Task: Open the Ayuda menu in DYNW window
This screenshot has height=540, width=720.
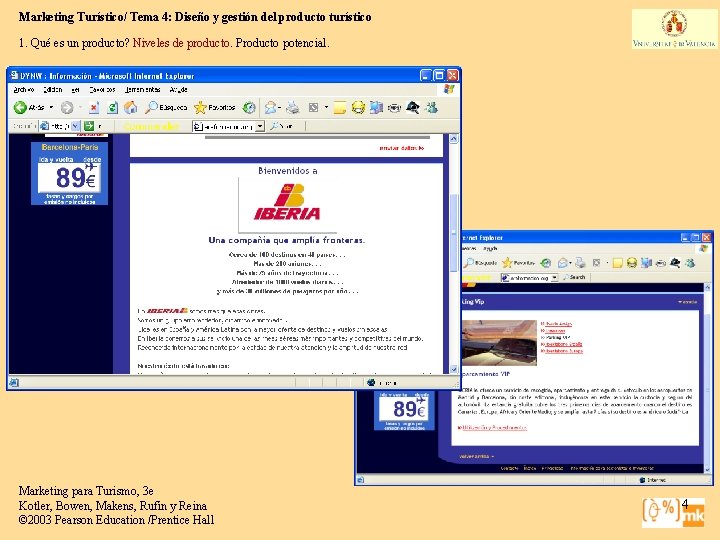Action: 178,90
